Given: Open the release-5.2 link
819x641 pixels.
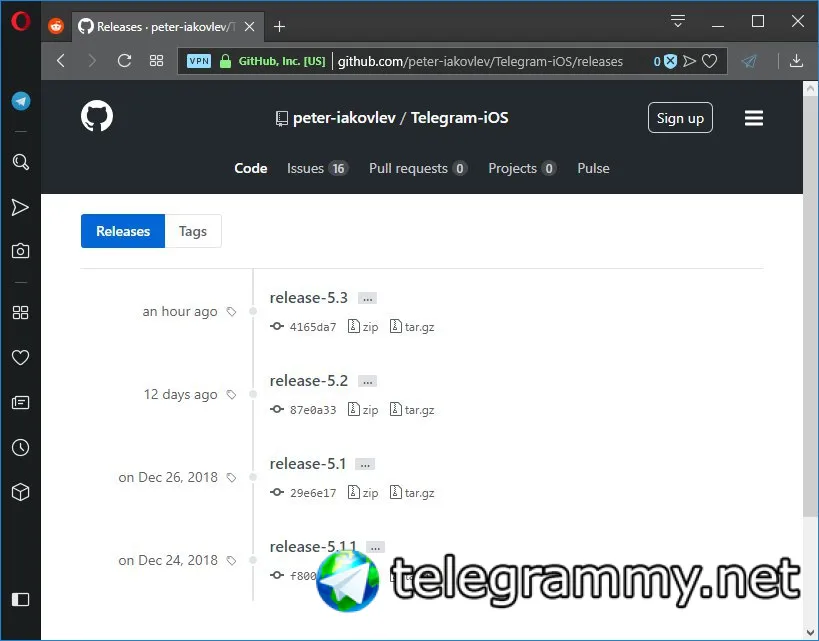Looking at the screenshot, I should click(x=308, y=381).
